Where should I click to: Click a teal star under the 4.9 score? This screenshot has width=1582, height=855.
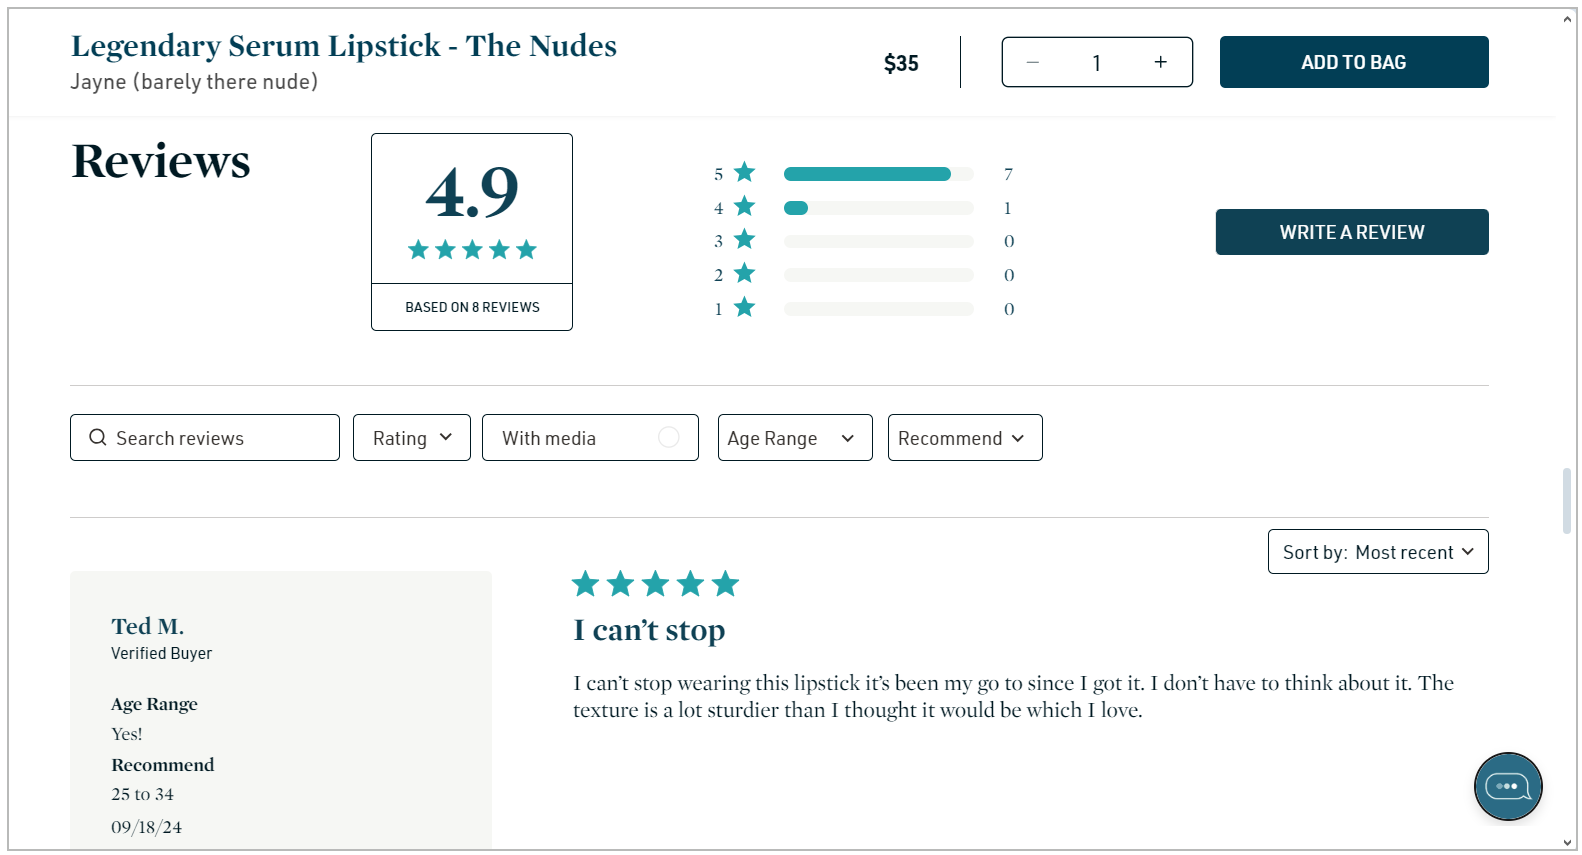(x=471, y=249)
